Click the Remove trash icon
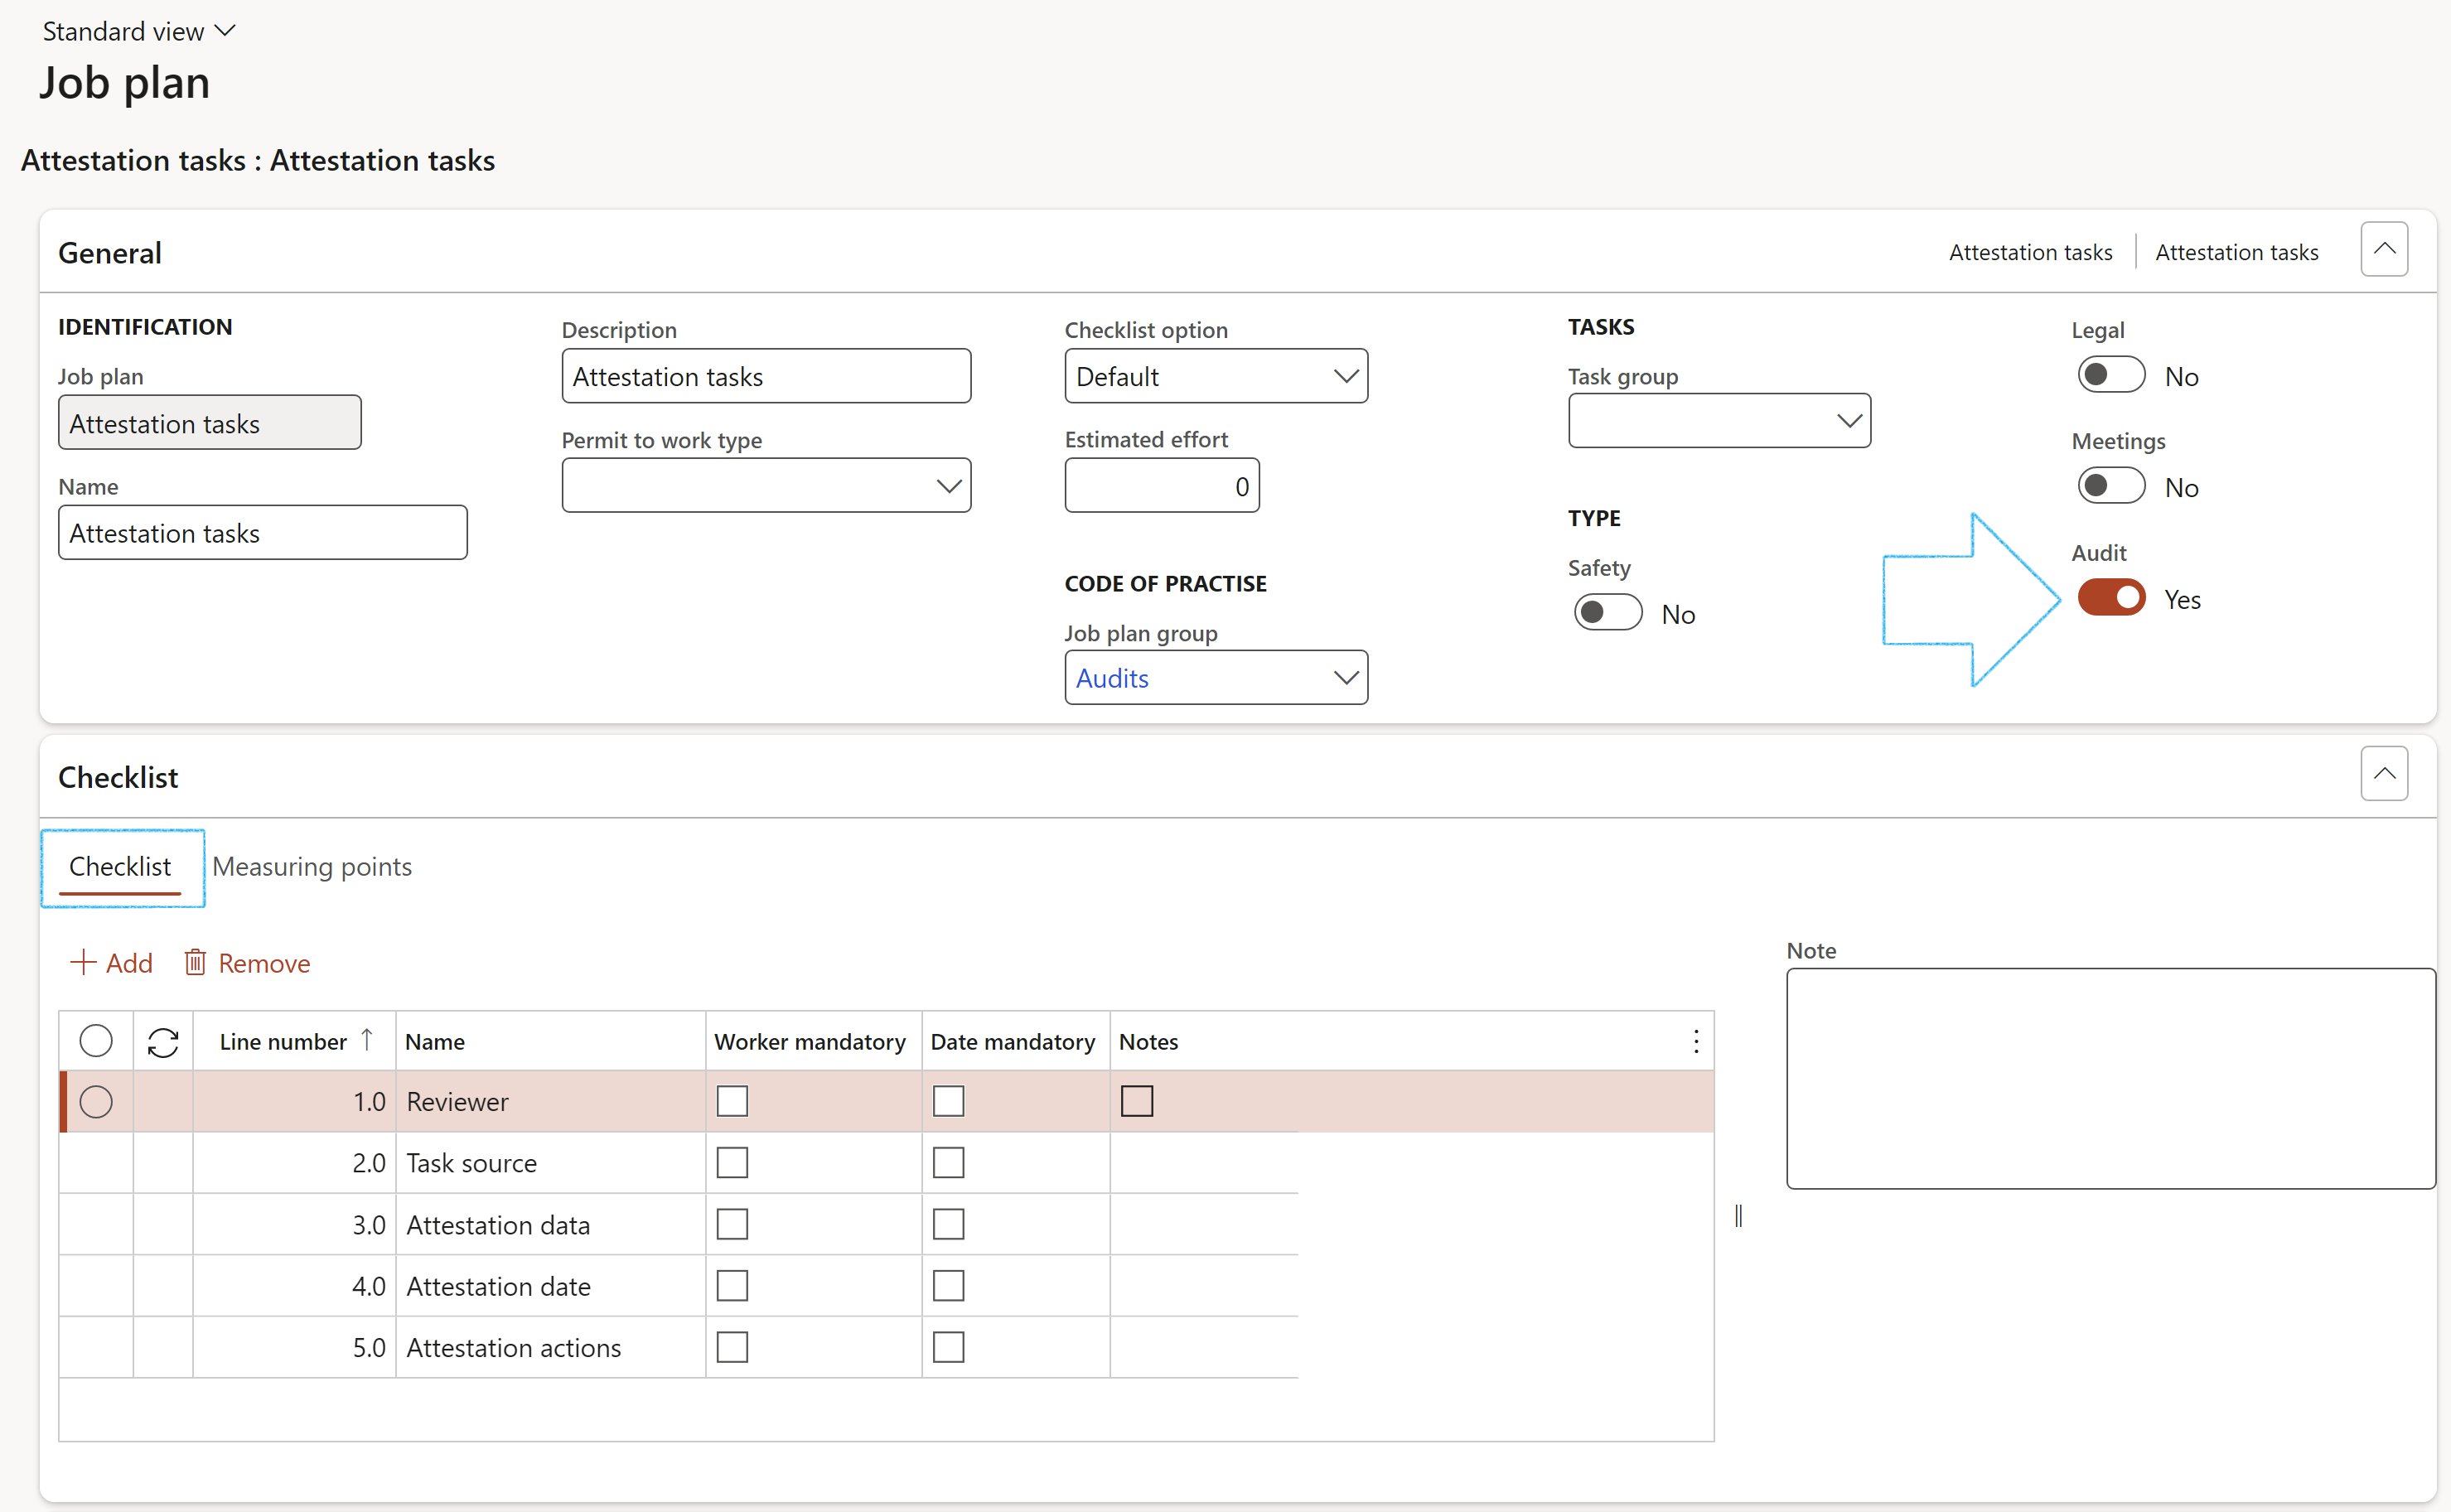 tap(195, 963)
